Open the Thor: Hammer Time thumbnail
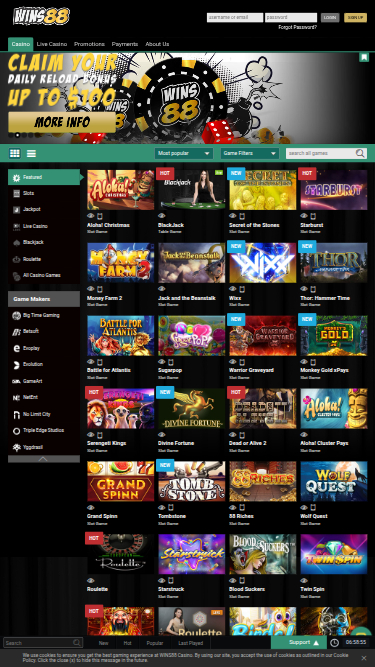The width and height of the screenshot is (375, 667). click(x=334, y=262)
